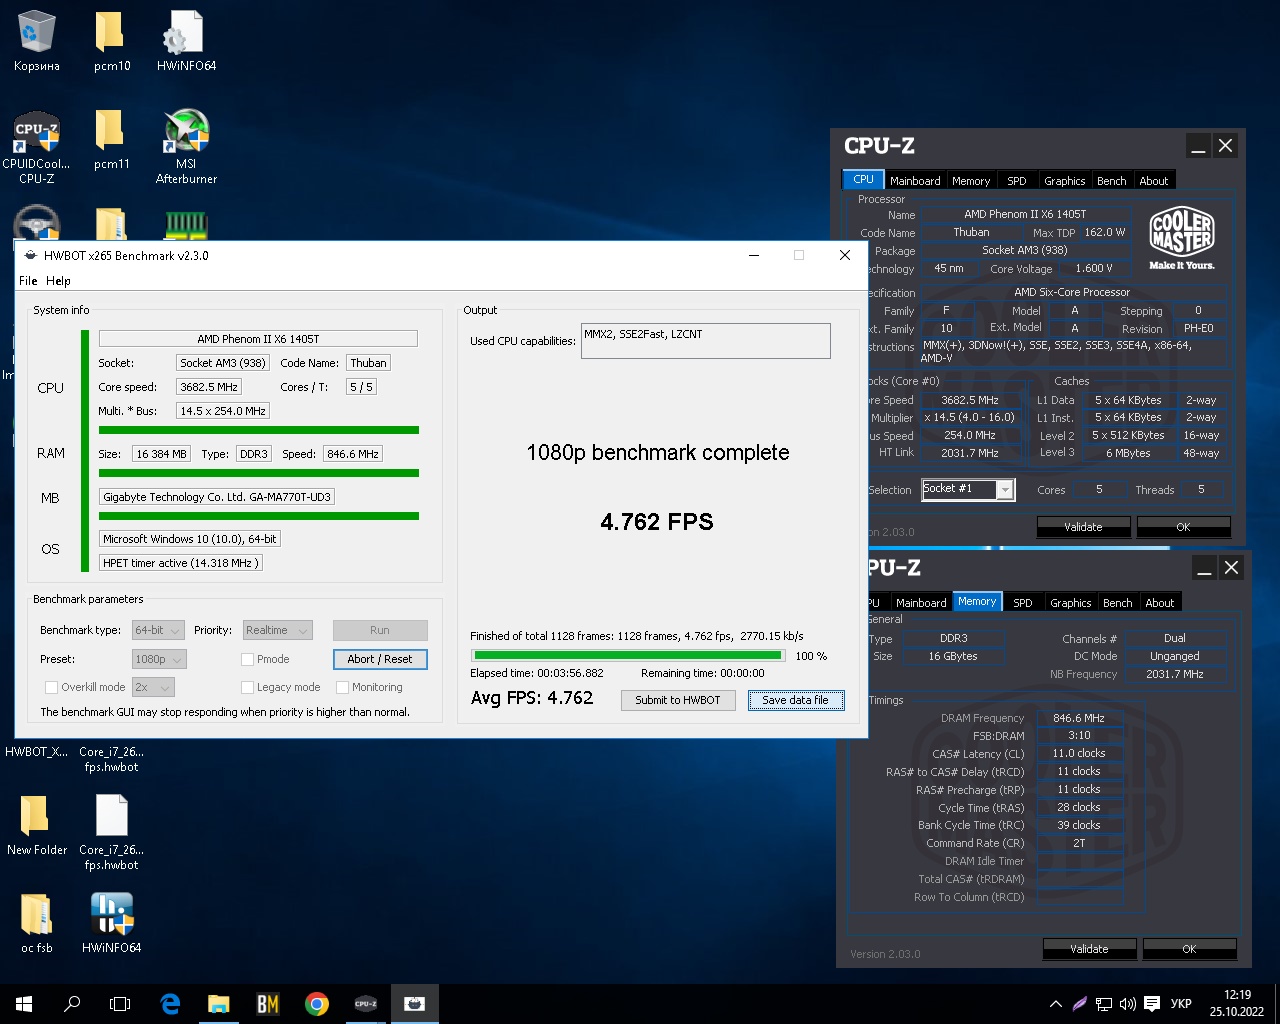
Task: Click Submit to HWBOT button
Action: (x=678, y=700)
